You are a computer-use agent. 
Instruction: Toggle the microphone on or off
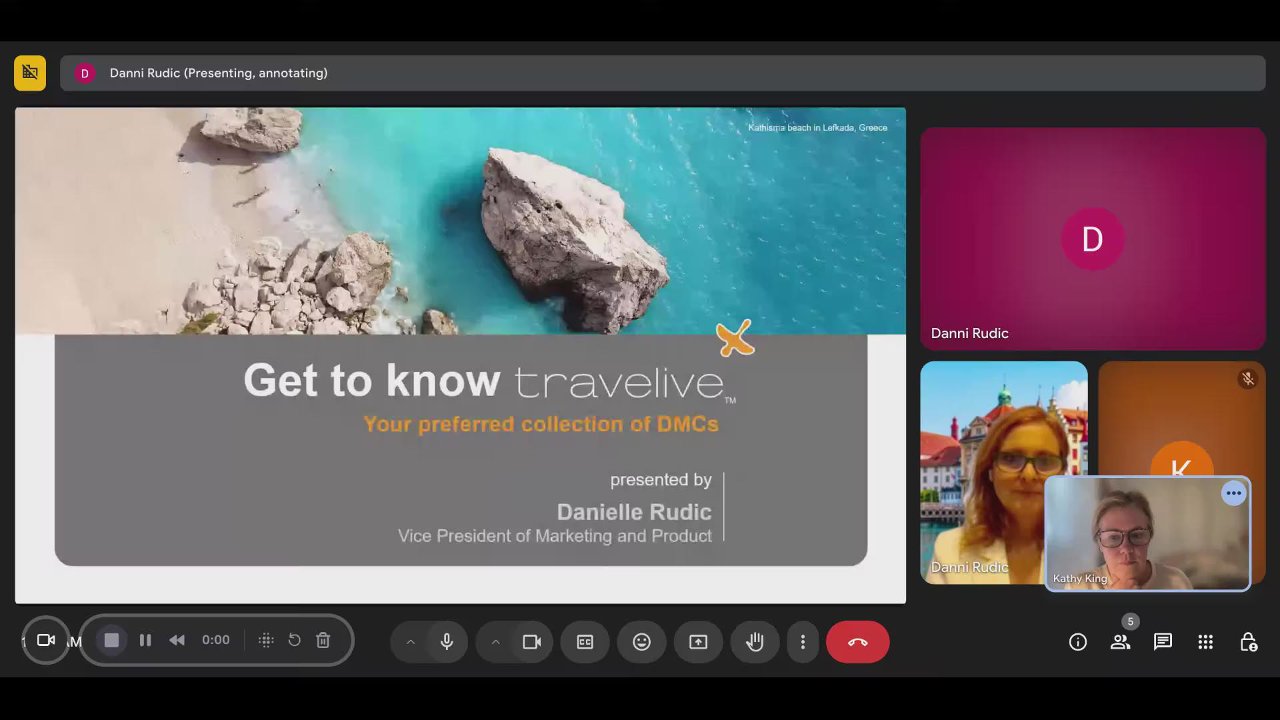[447, 642]
